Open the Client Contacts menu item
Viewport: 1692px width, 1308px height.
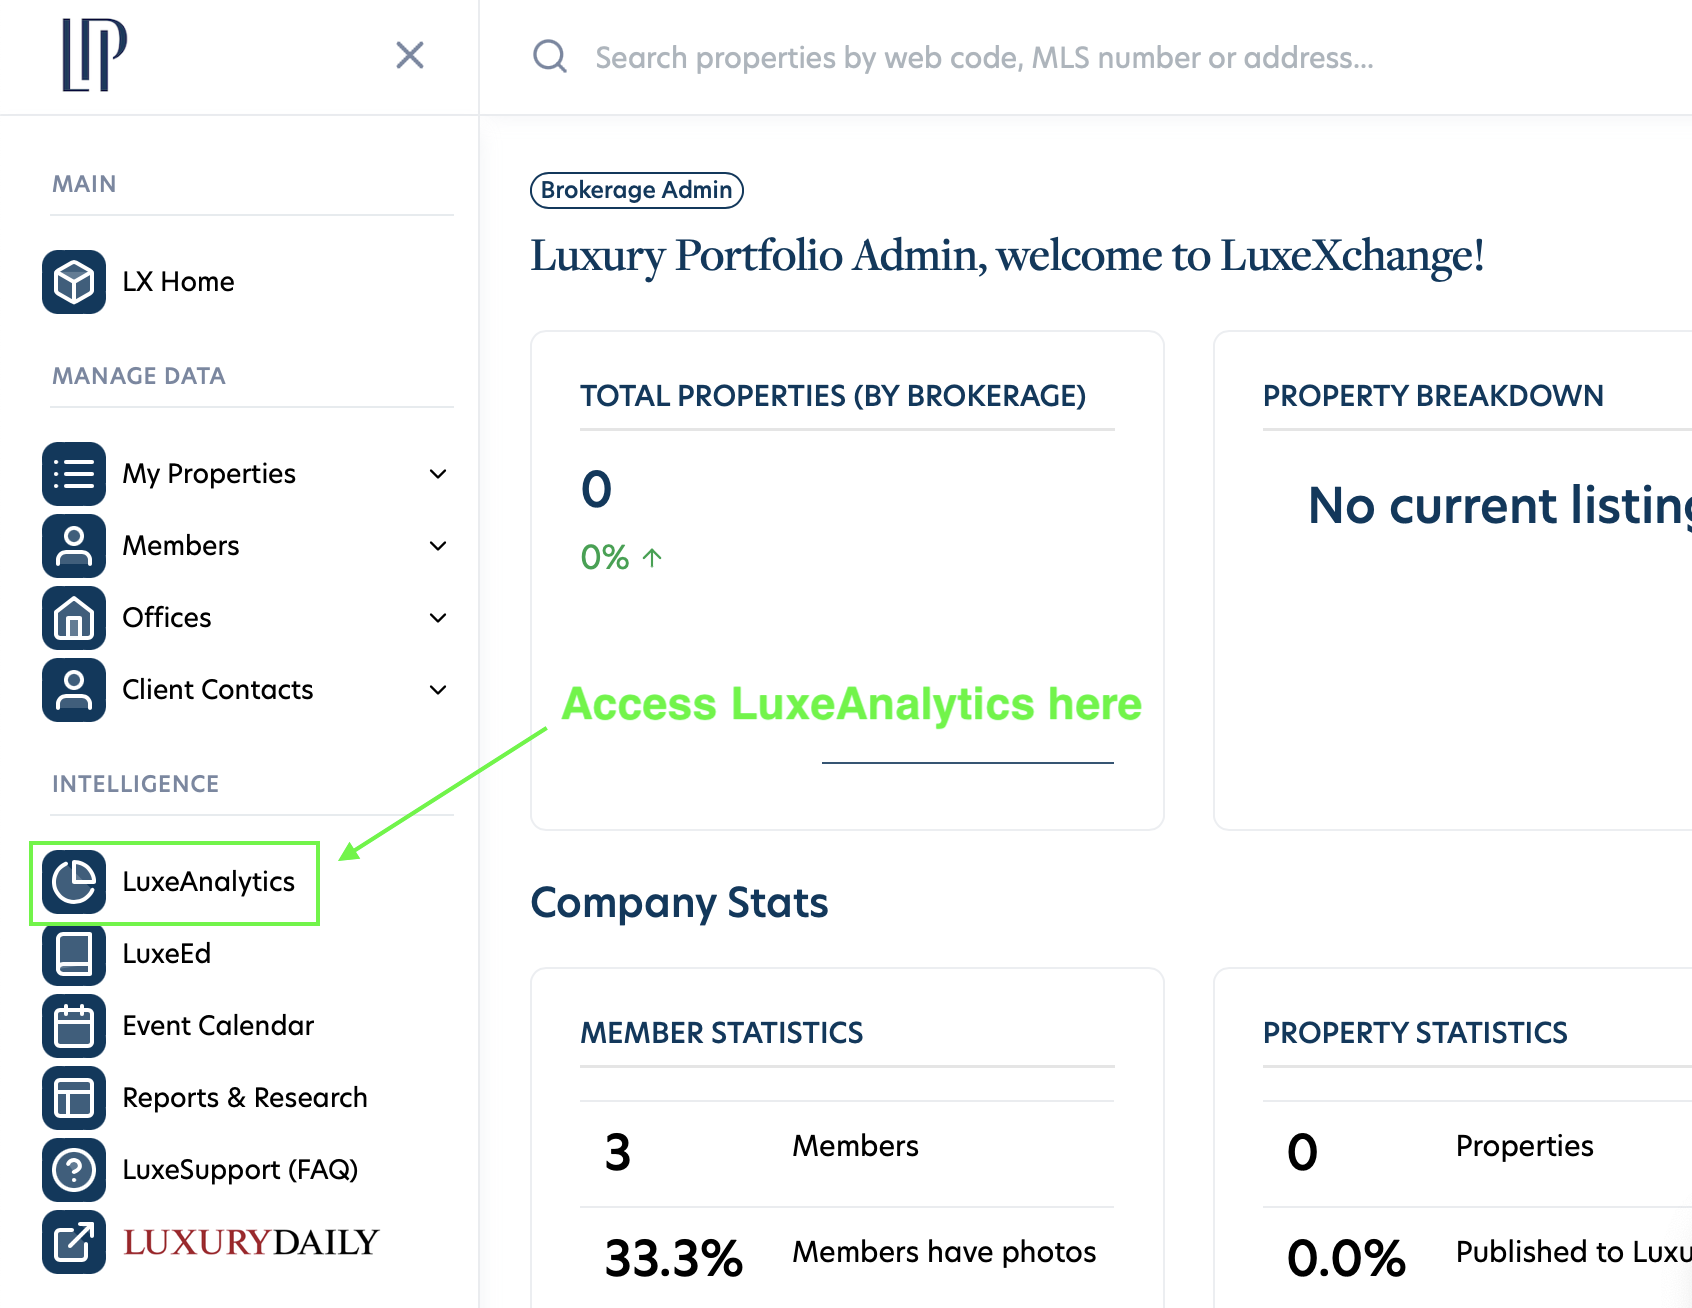(218, 690)
